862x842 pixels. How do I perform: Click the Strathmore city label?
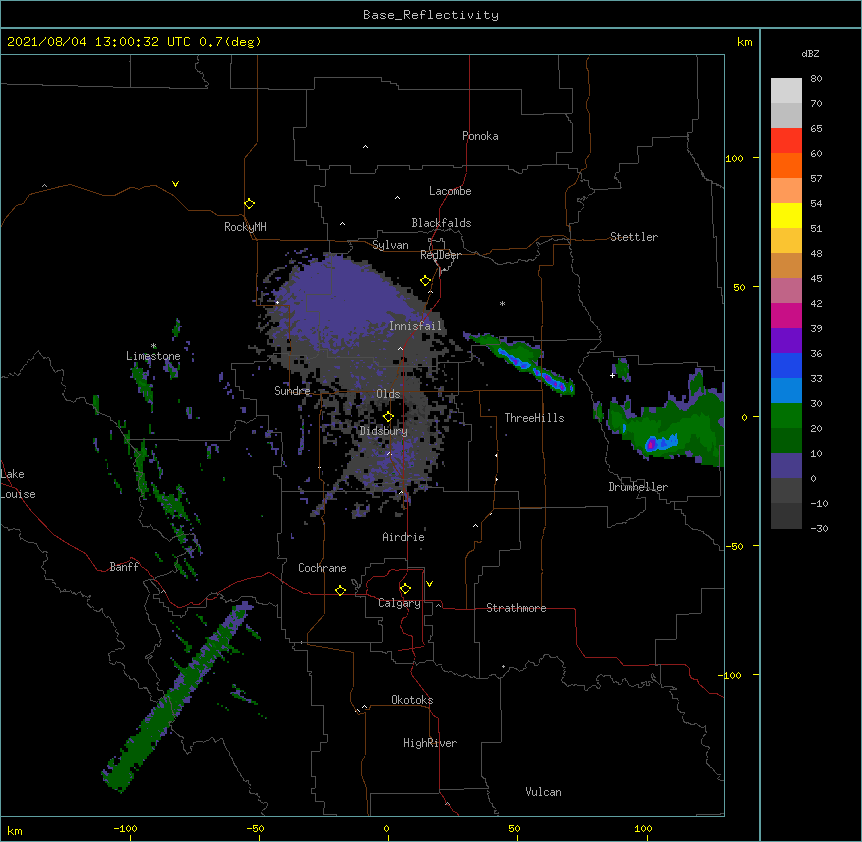pyautogui.click(x=516, y=608)
